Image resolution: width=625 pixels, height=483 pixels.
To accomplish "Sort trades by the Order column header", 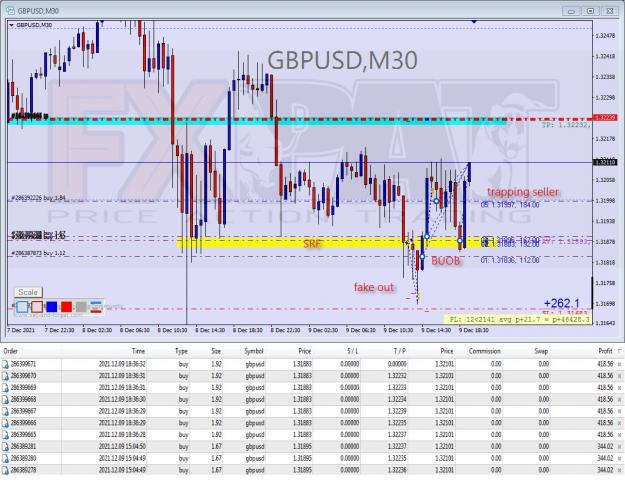I will pos(10,351).
